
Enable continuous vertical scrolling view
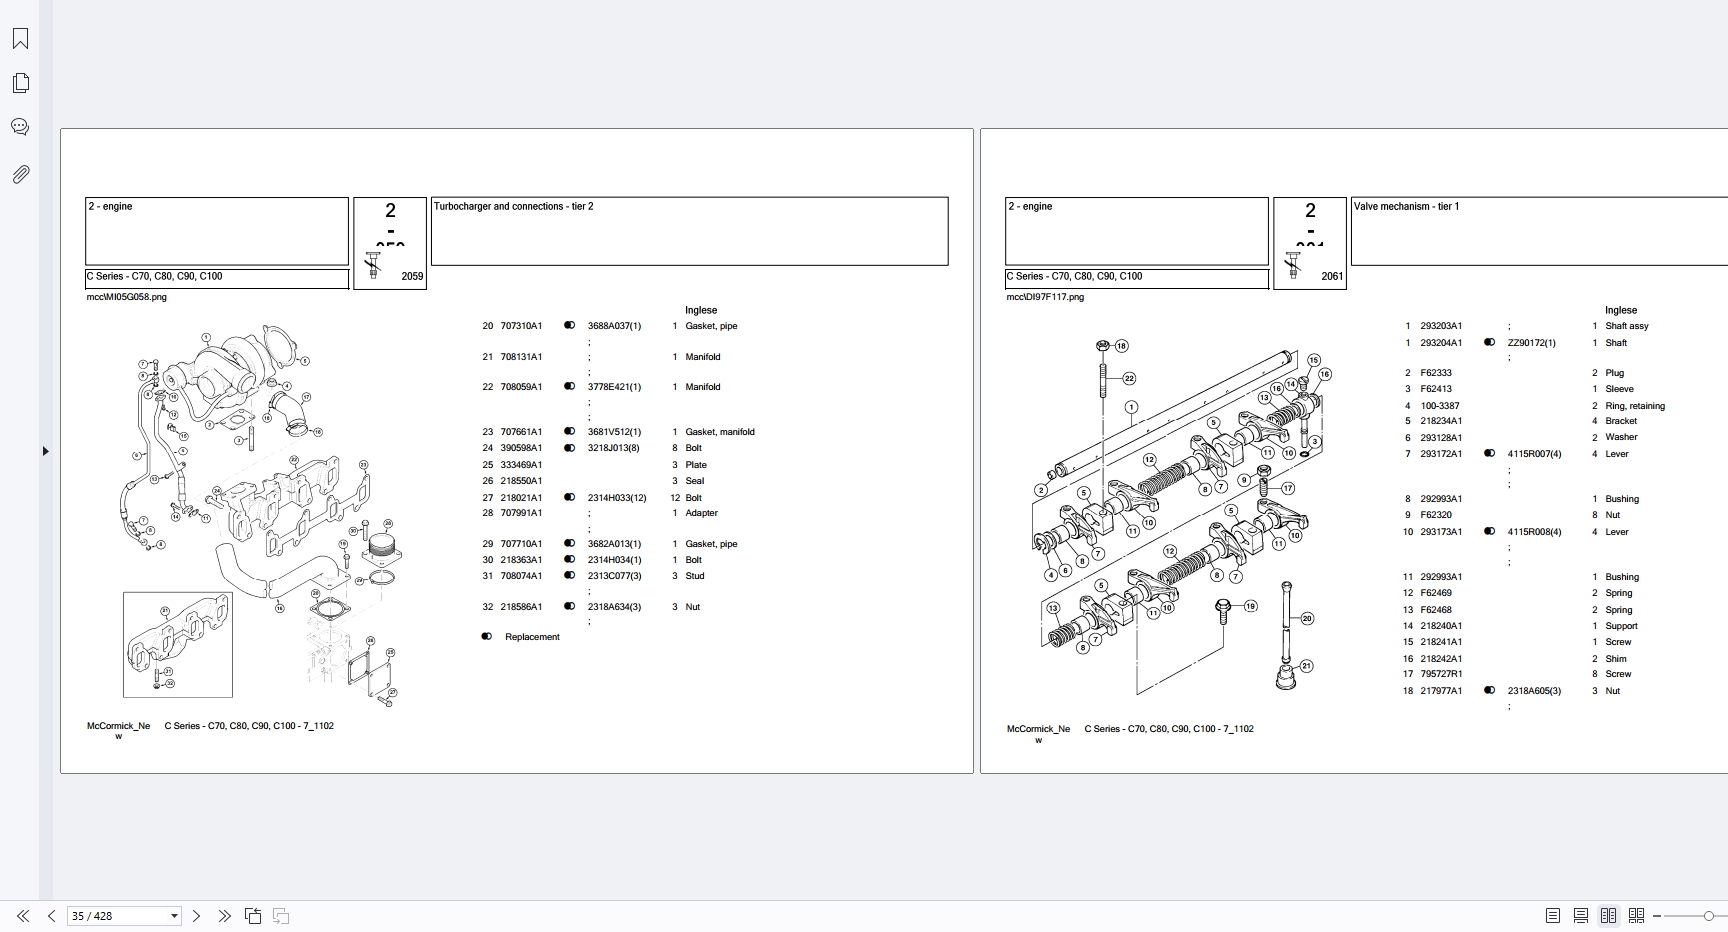tap(1581, 915)
